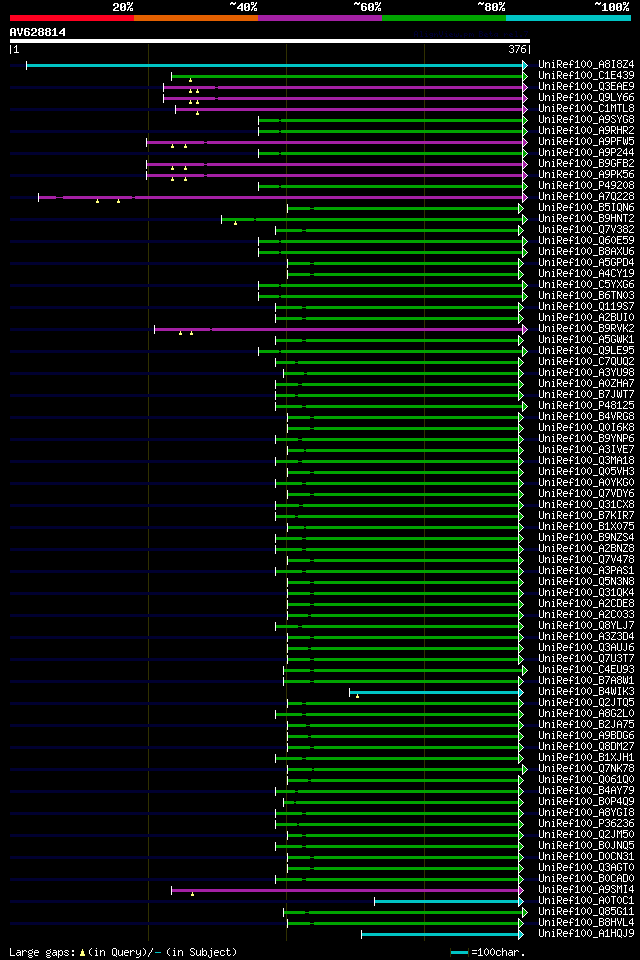Select label UniRef100_A9PFW5
The width and height of the screenshot is (640, 960).
coord(586,141)
